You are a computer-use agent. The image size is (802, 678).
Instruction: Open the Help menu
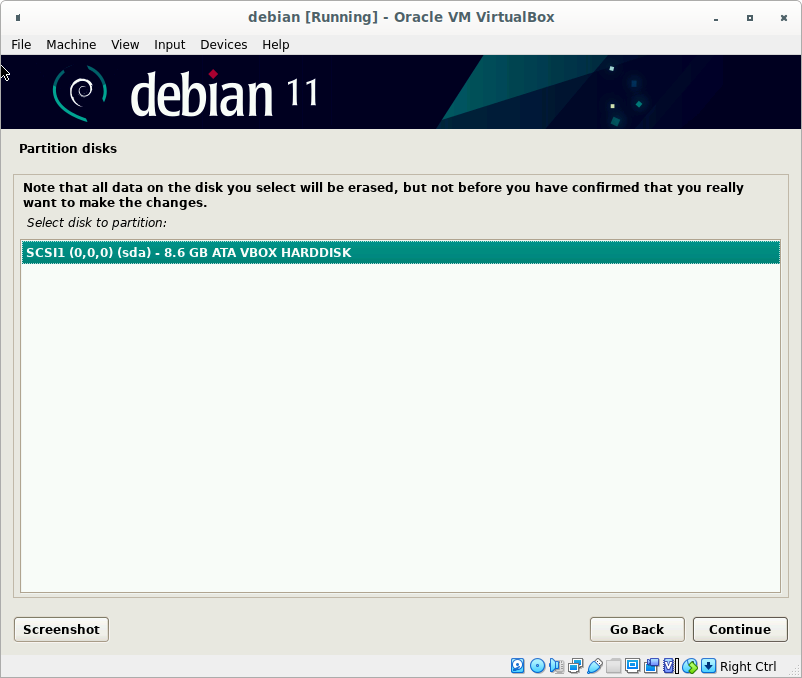coord(275,44)
